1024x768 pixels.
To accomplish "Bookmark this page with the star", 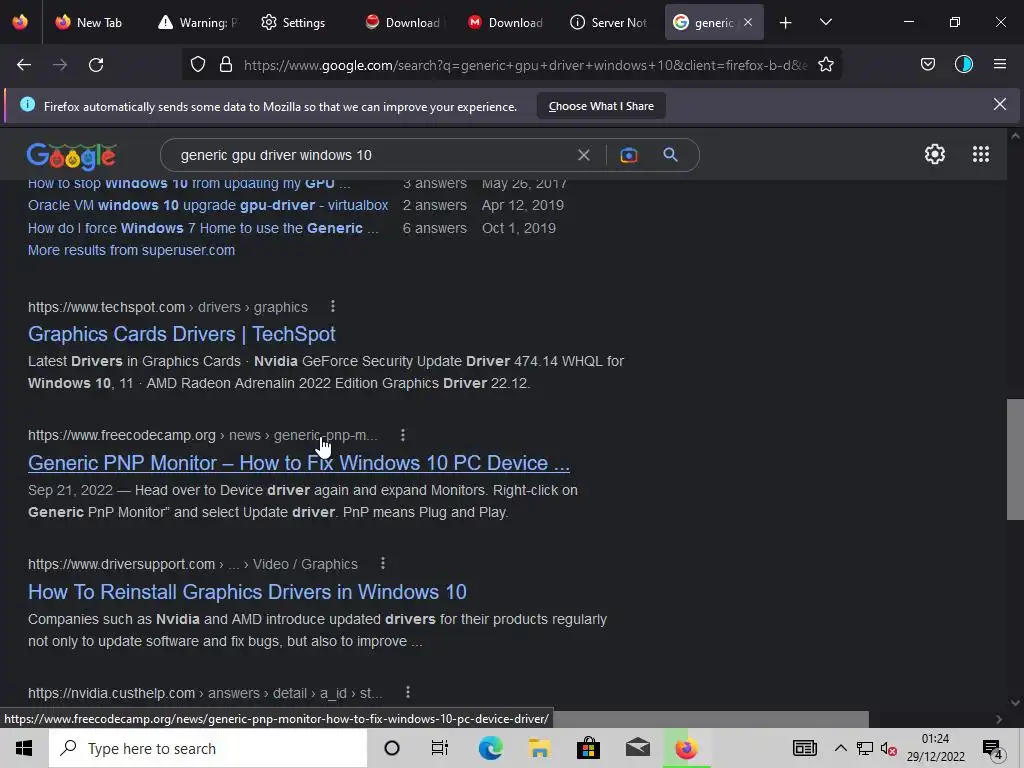I will (x=825, y=65).
